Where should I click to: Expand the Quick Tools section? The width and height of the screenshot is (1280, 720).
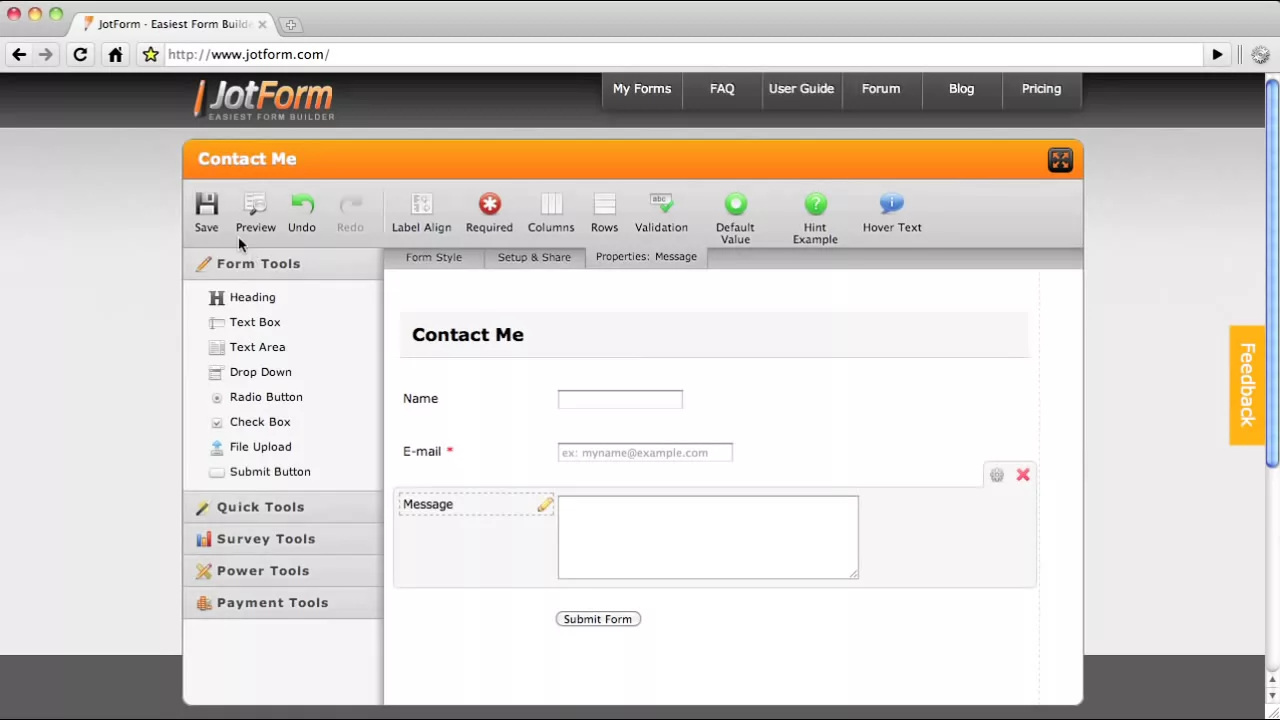(x=283, y=507)
